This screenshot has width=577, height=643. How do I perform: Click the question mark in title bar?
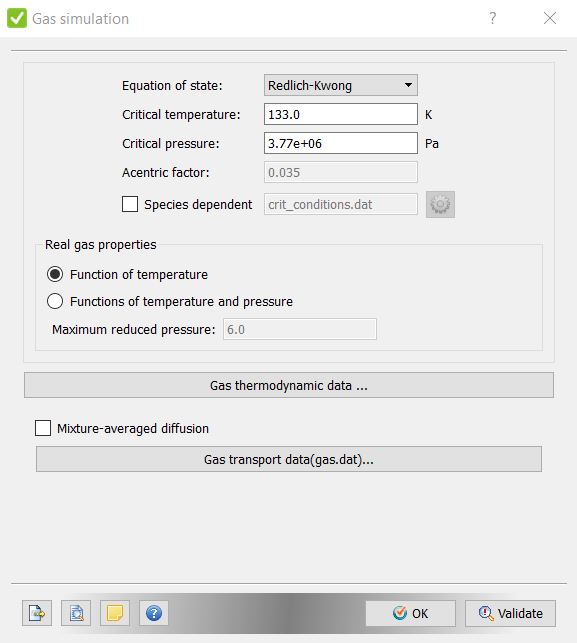(493, 18)
